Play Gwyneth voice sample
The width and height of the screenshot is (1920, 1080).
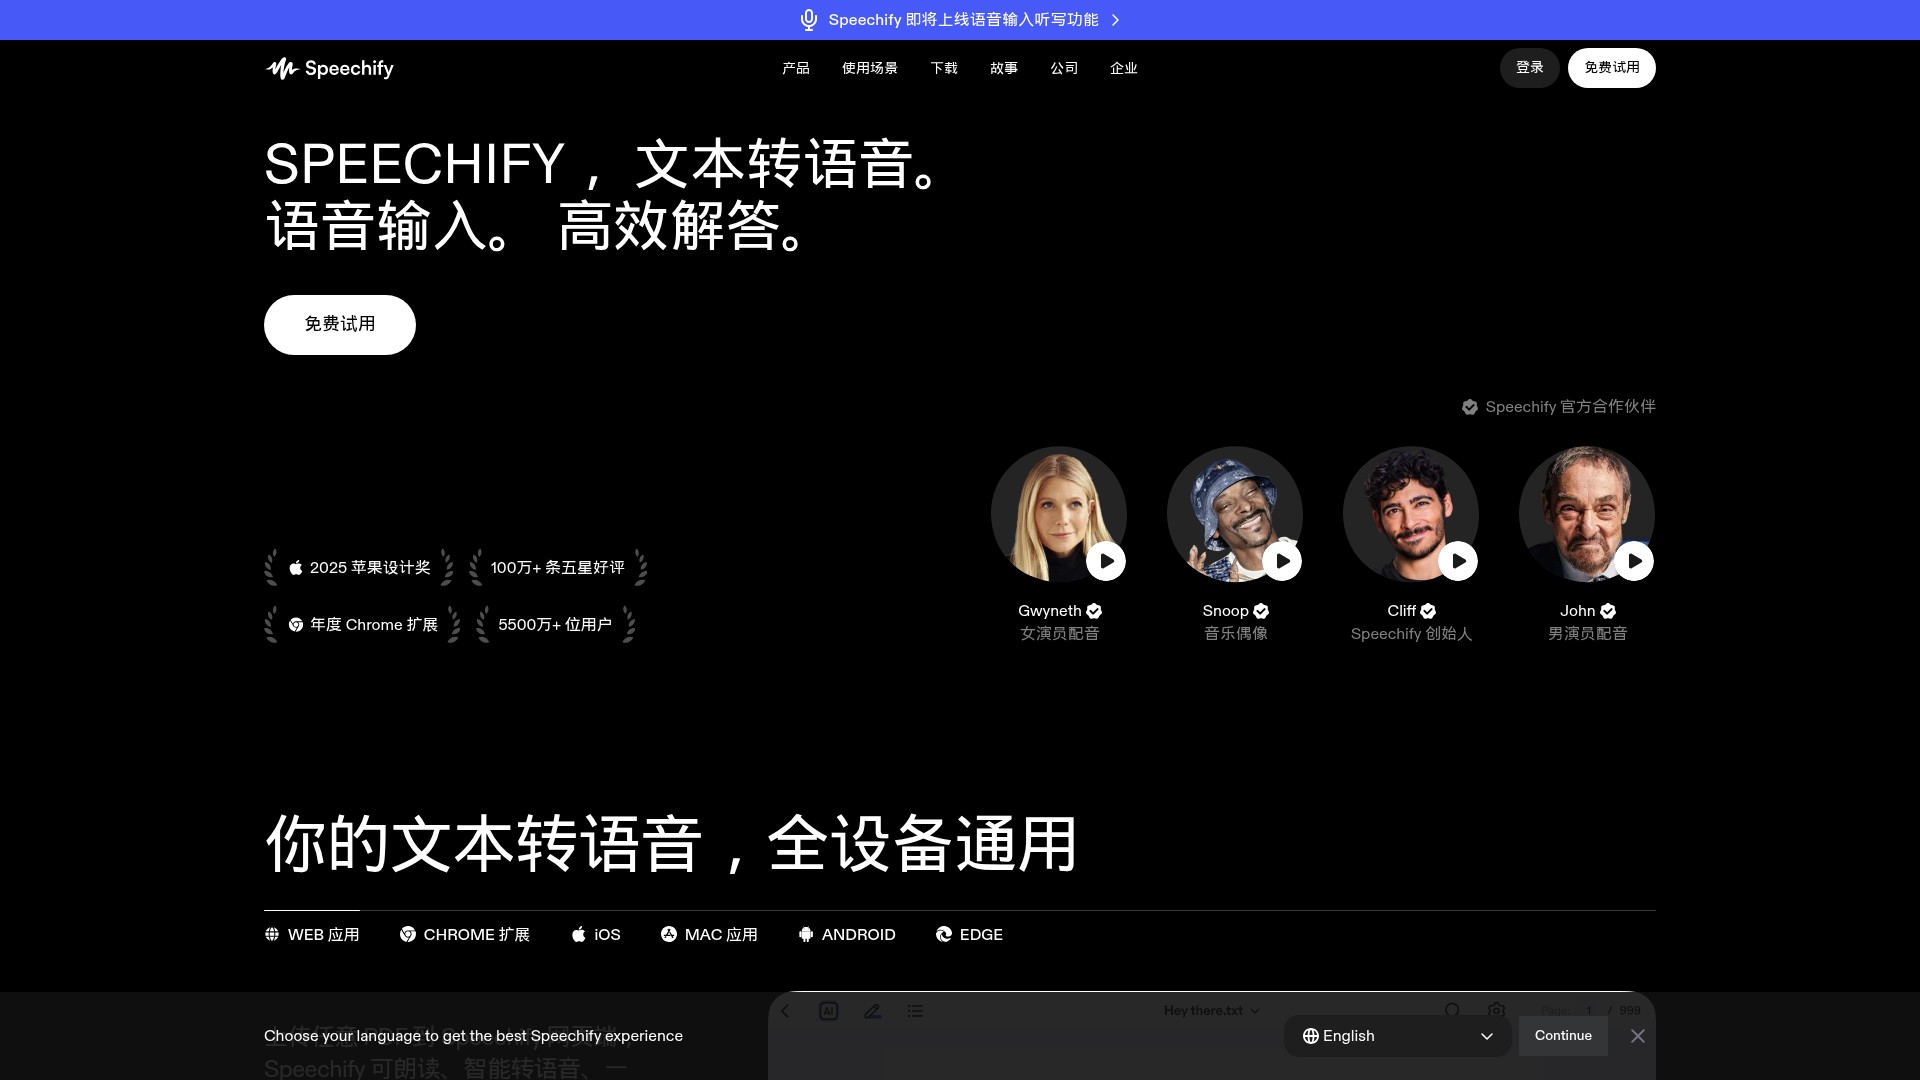pyautogui.click(x=1106, y=561)
